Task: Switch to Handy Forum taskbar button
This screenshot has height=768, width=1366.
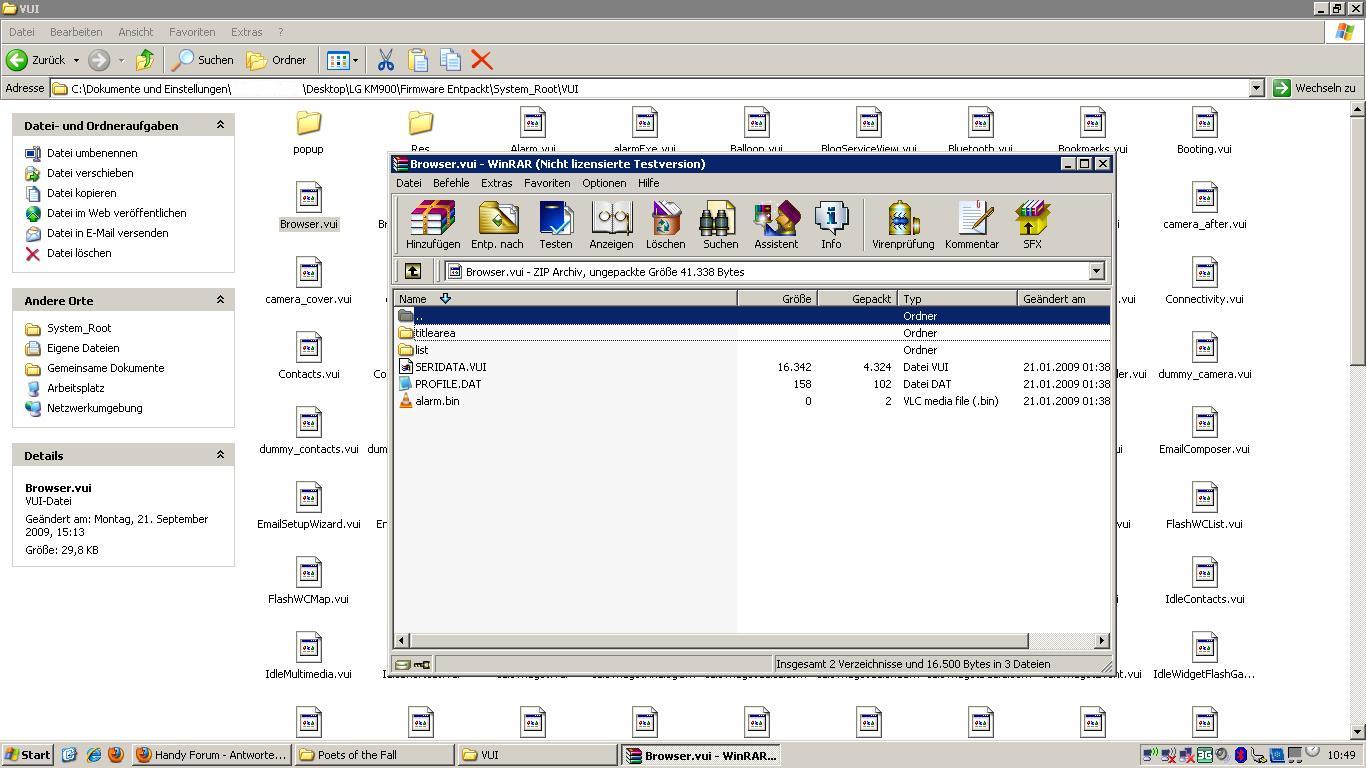Action: 212,755
